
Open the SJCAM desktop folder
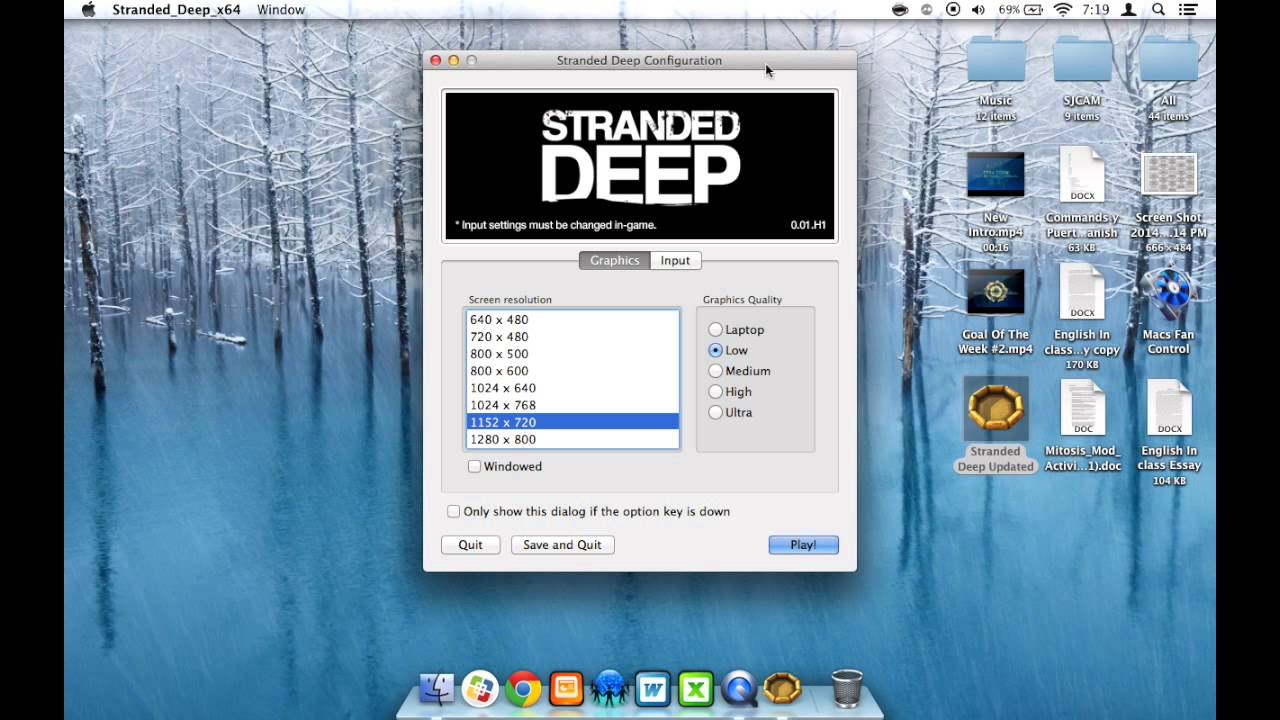[x=1082, y=63]
